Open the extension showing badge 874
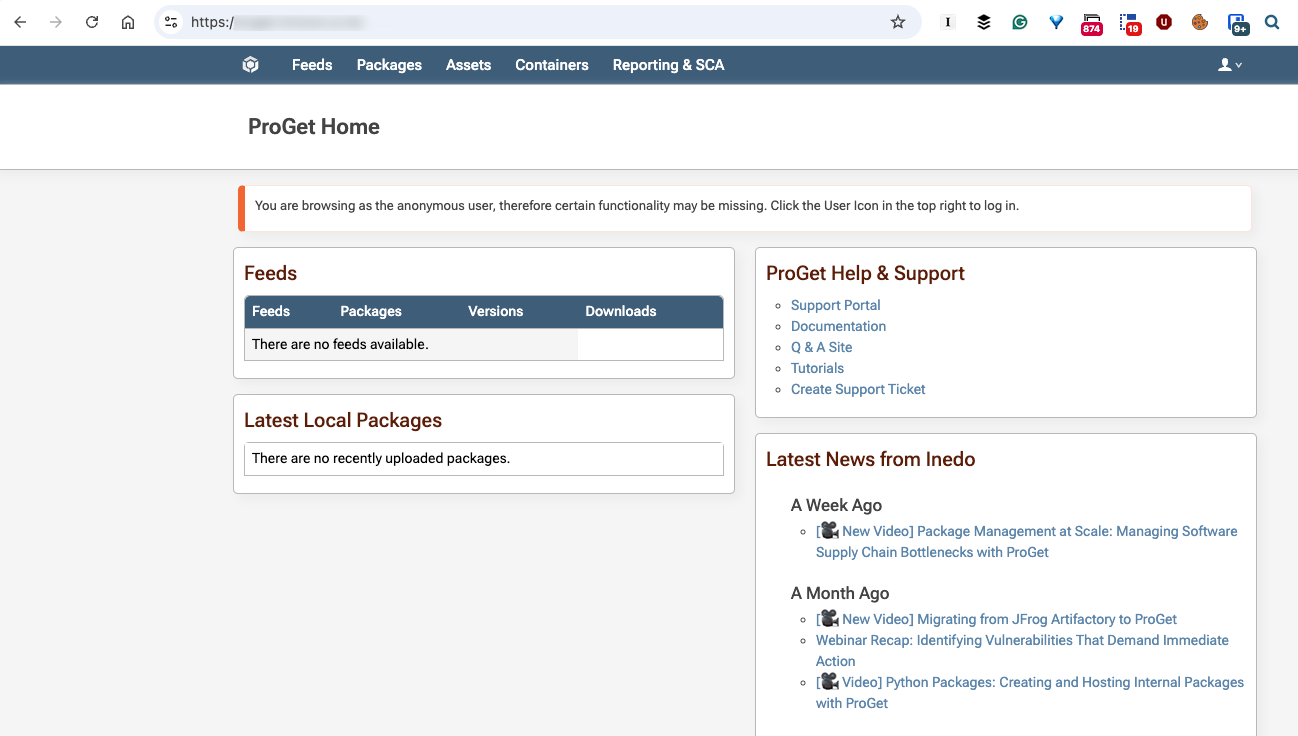This screenshot has height=736, width=1298. click(x=1092, y=23)
